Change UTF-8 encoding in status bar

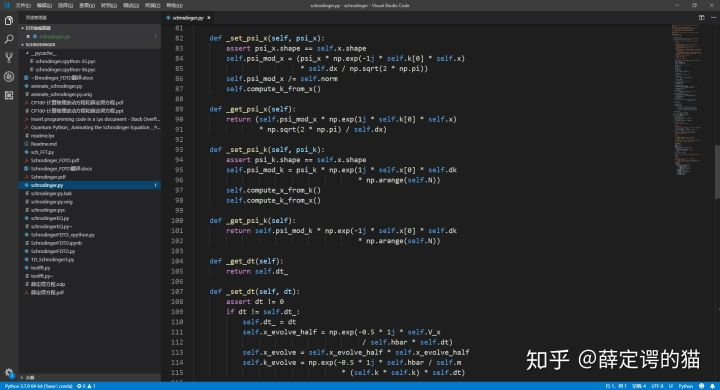tap(657, 386)
